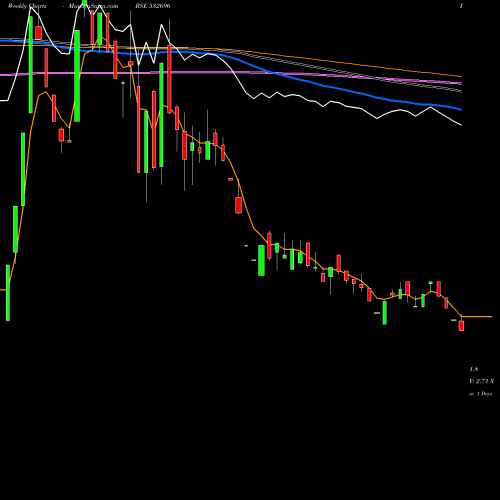Click the "in 1 Days" text at right
This screenshot has height=500, width=500.
coord(480,394)
